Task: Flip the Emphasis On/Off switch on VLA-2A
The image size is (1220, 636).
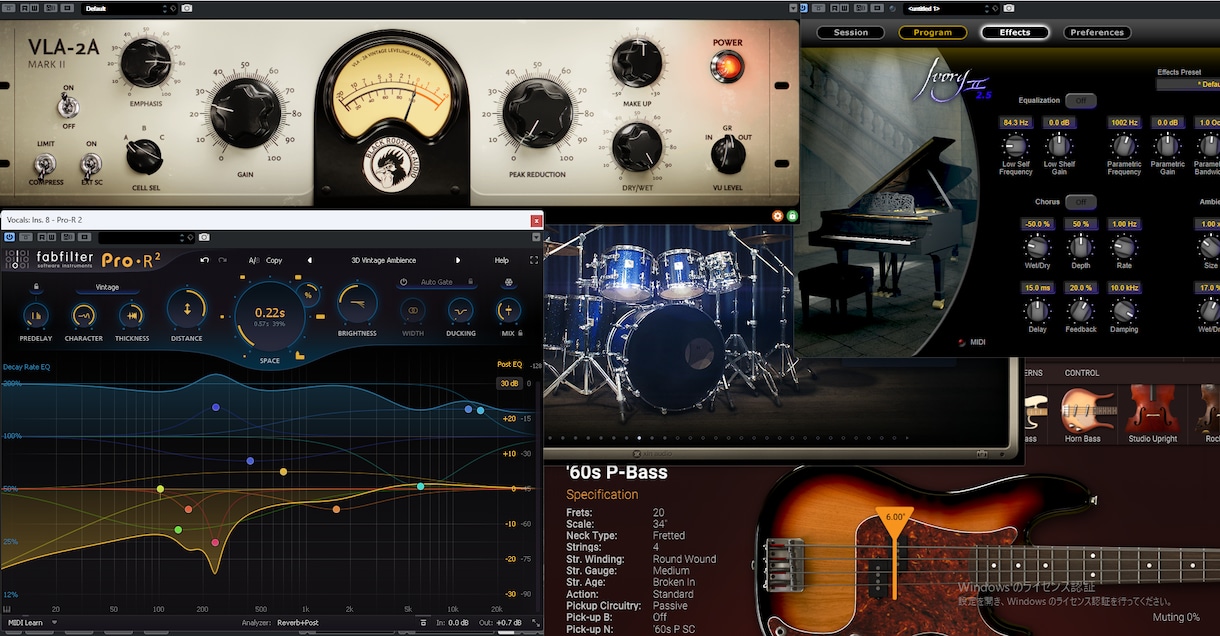Action: point(69,105)
